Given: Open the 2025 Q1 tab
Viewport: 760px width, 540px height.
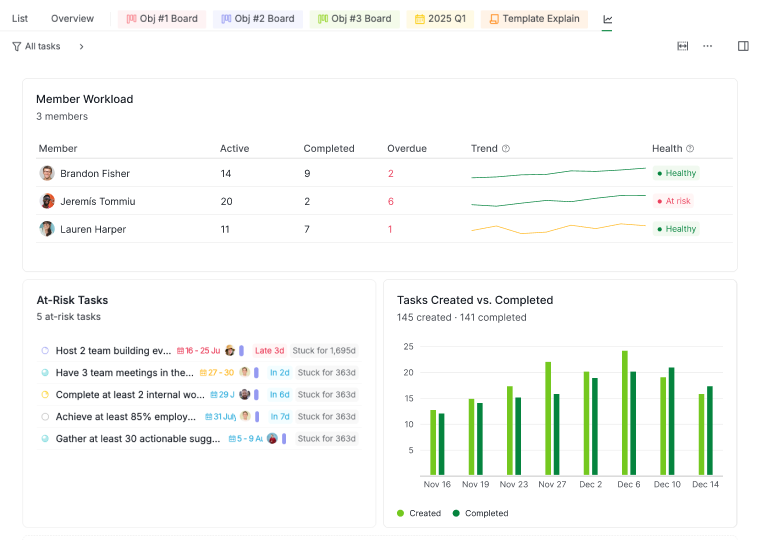Looking at the screenshot, I should [440, 19].
